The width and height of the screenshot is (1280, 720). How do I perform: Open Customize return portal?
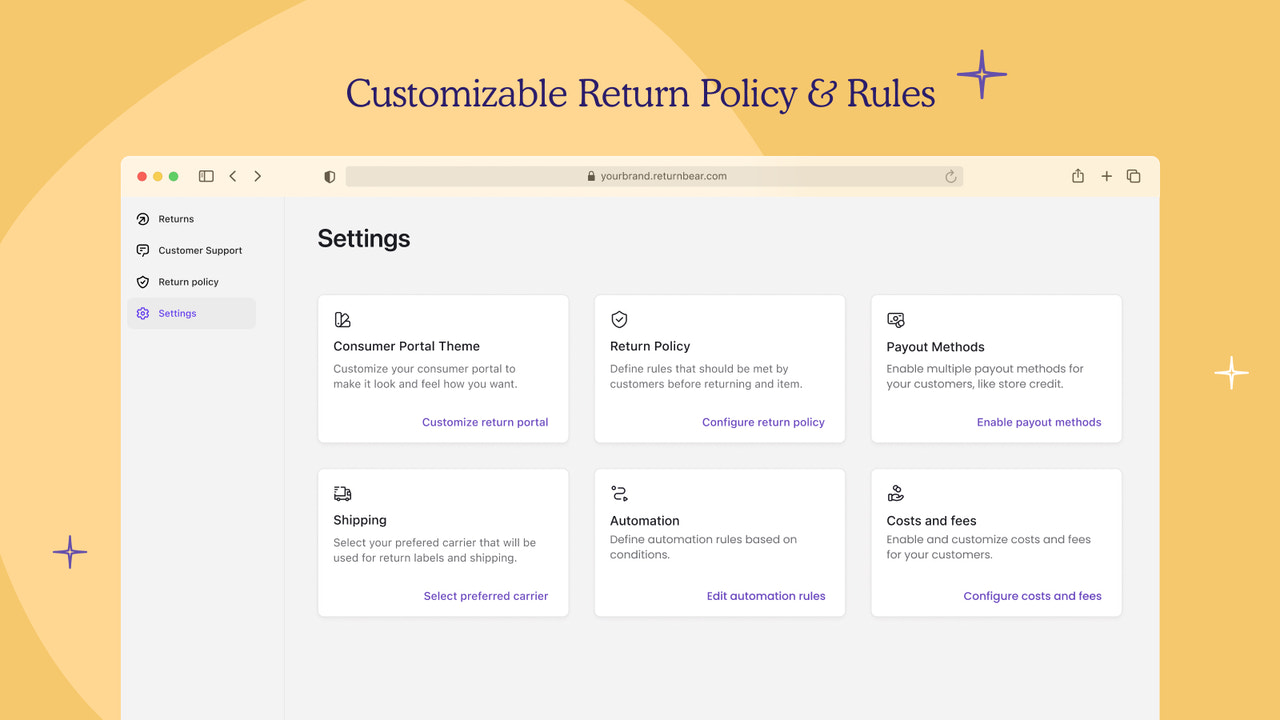coord(485,422)
